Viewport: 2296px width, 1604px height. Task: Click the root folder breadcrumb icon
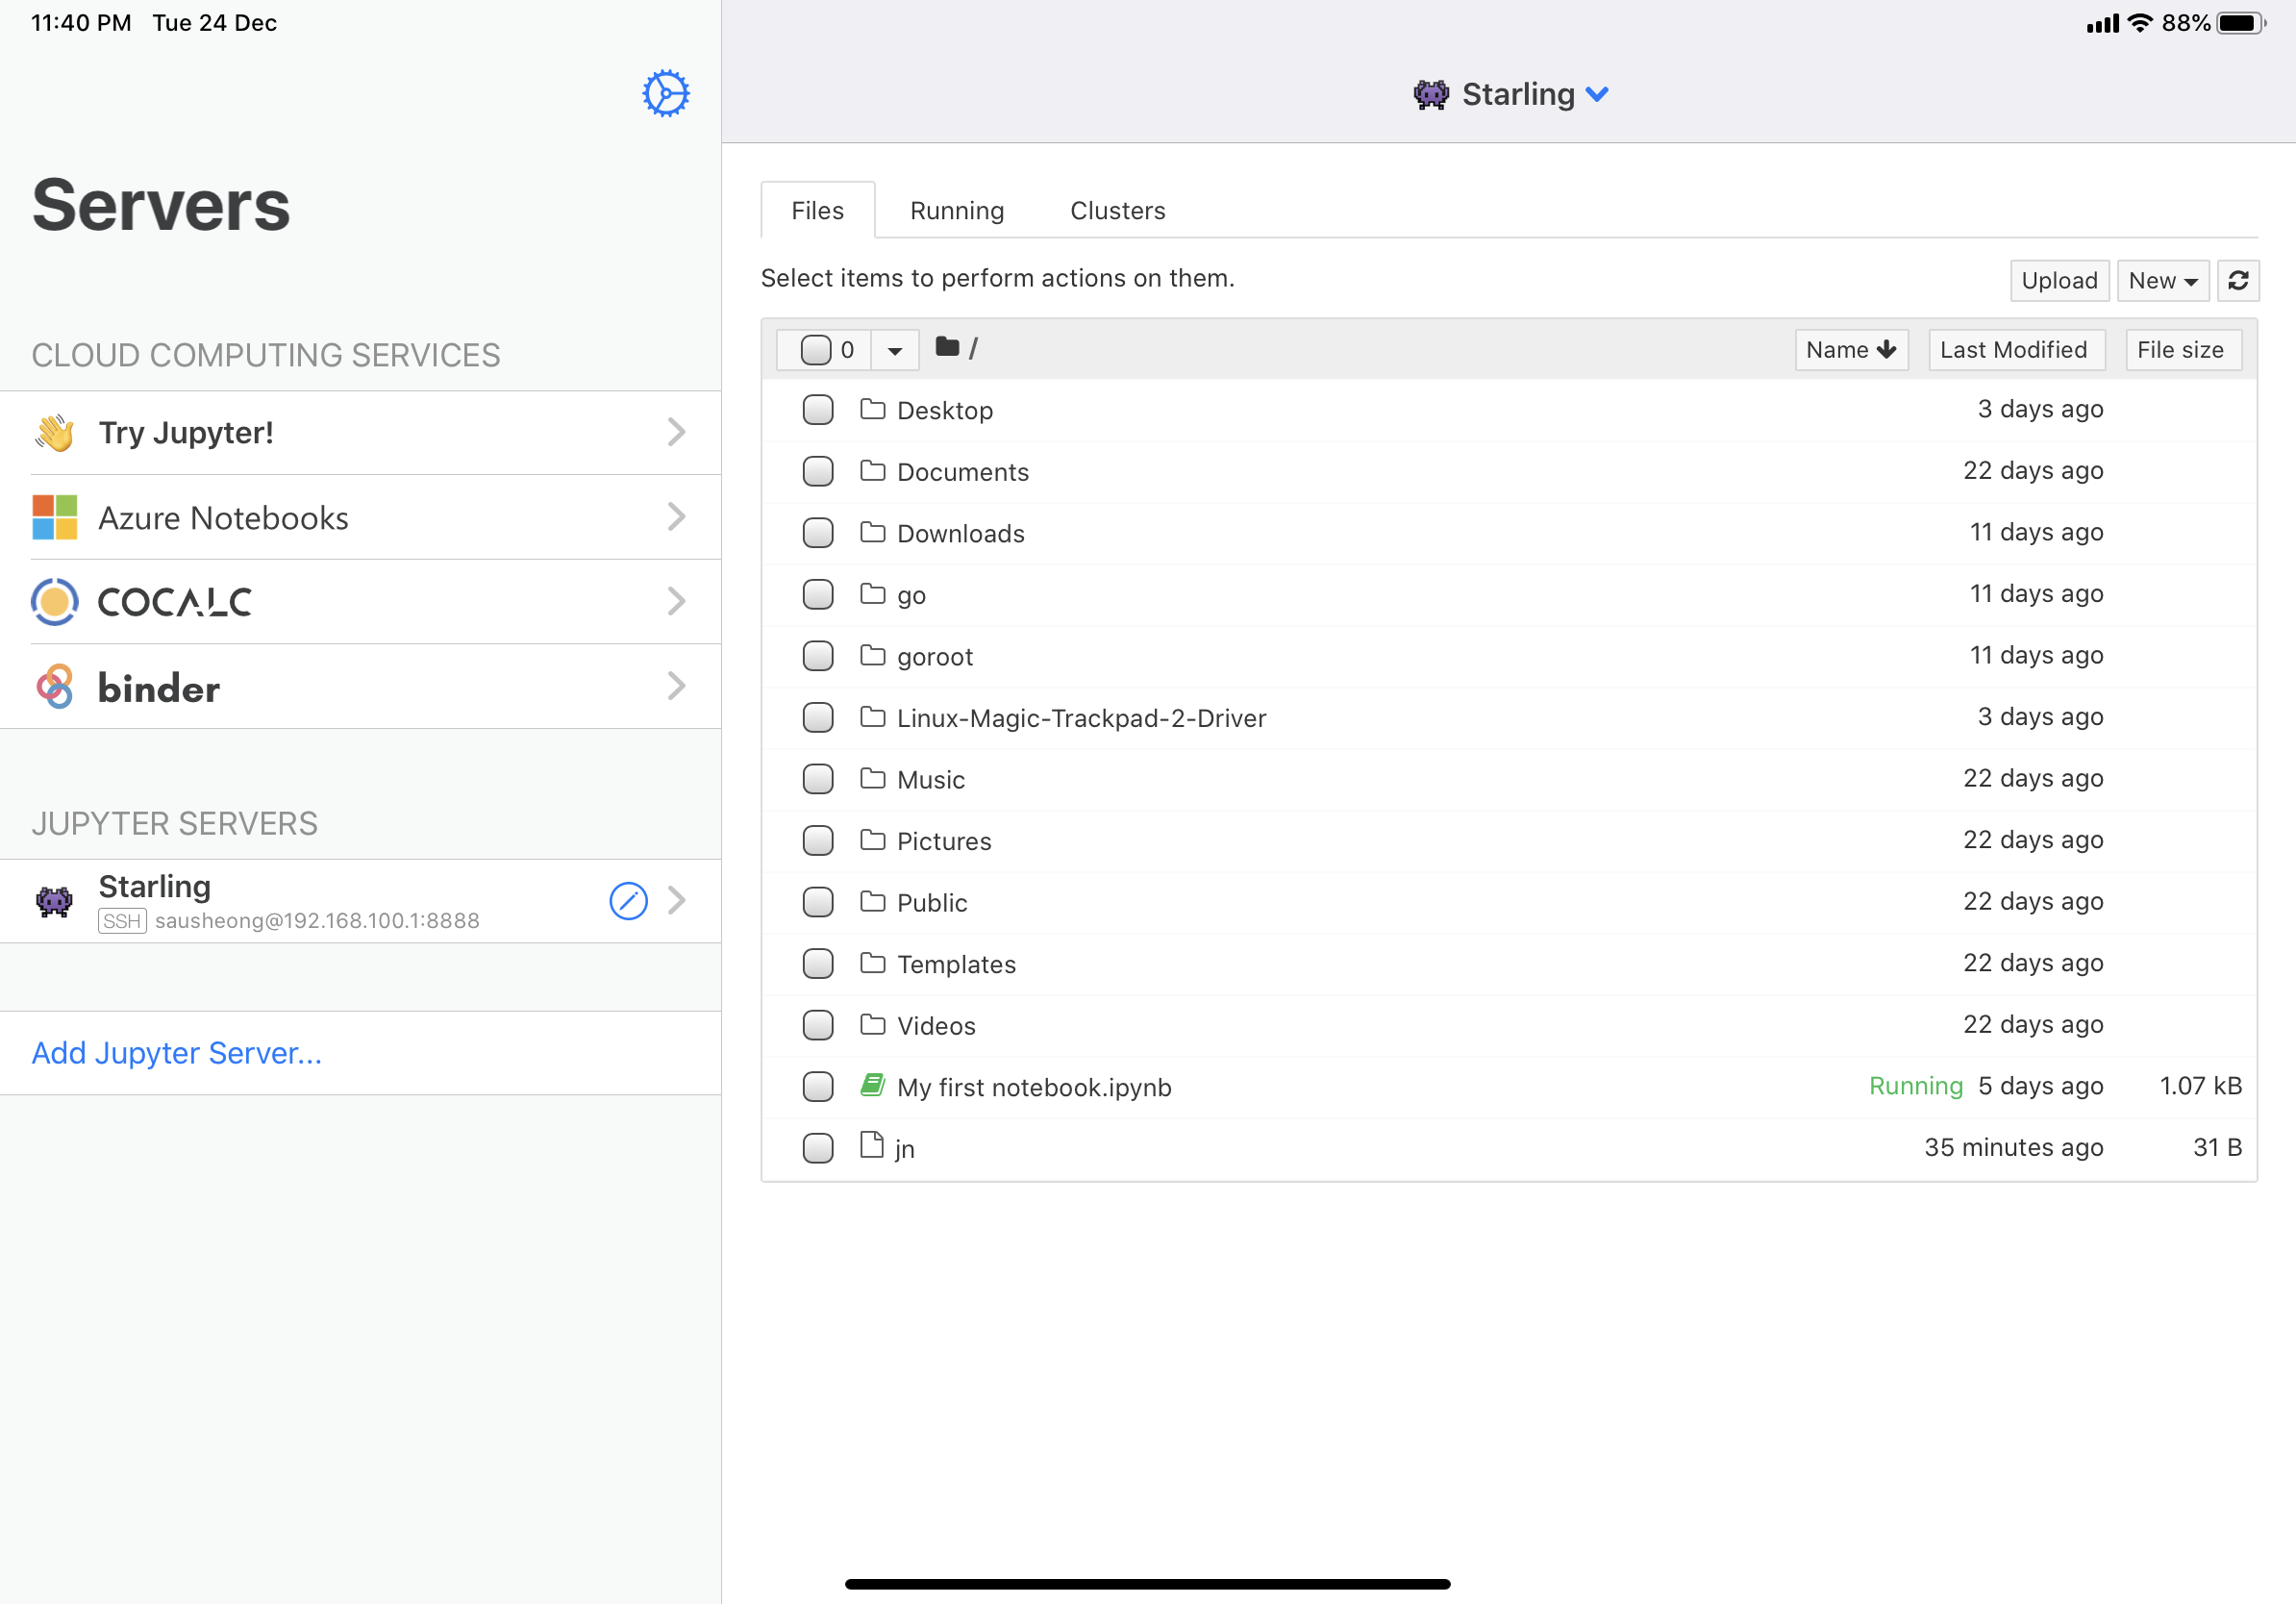tap(947, 347)
